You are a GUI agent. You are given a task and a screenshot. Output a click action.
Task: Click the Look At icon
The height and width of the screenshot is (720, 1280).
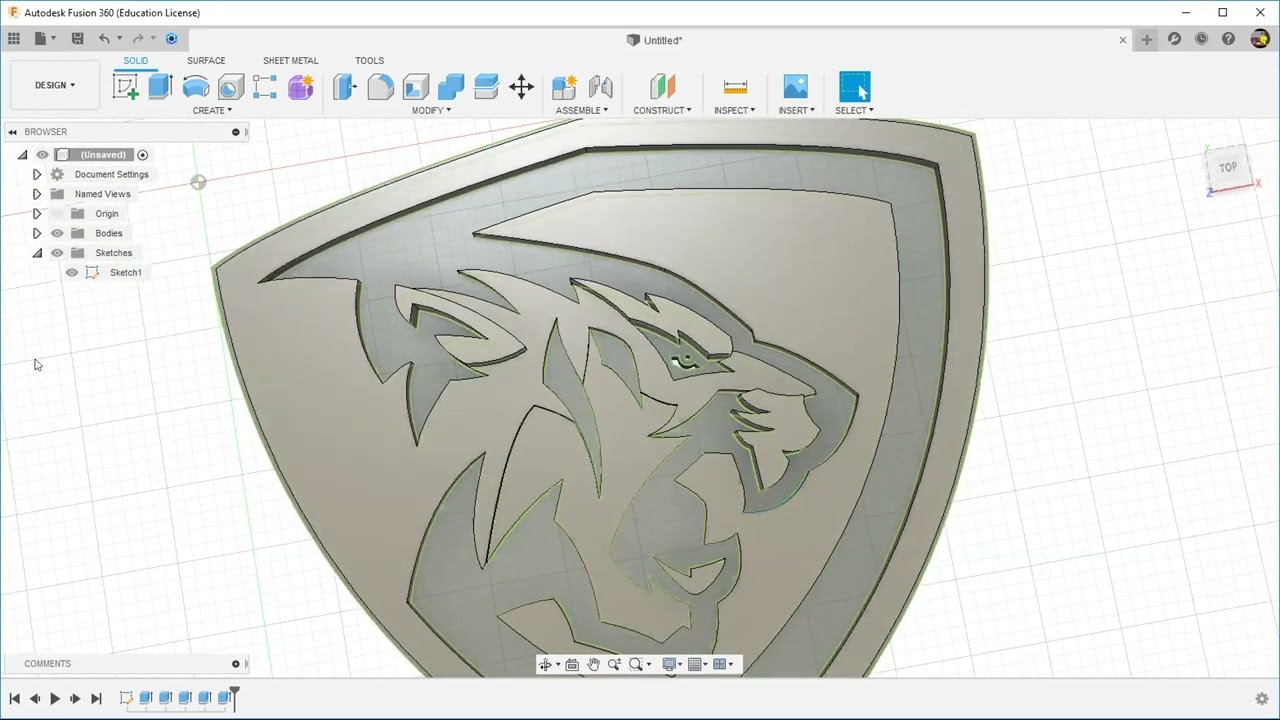pyautogui.click(x=572, y=664)
